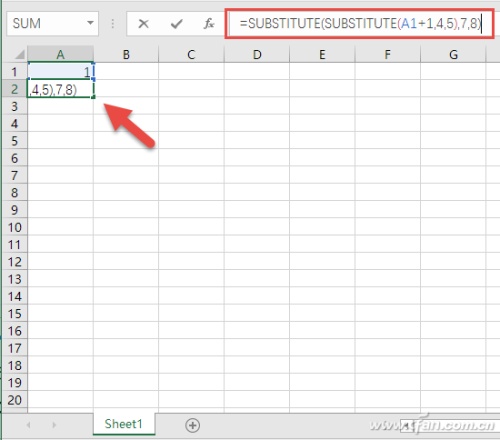Select column A header
500x440 pixels.
click(x=60, y=54)
